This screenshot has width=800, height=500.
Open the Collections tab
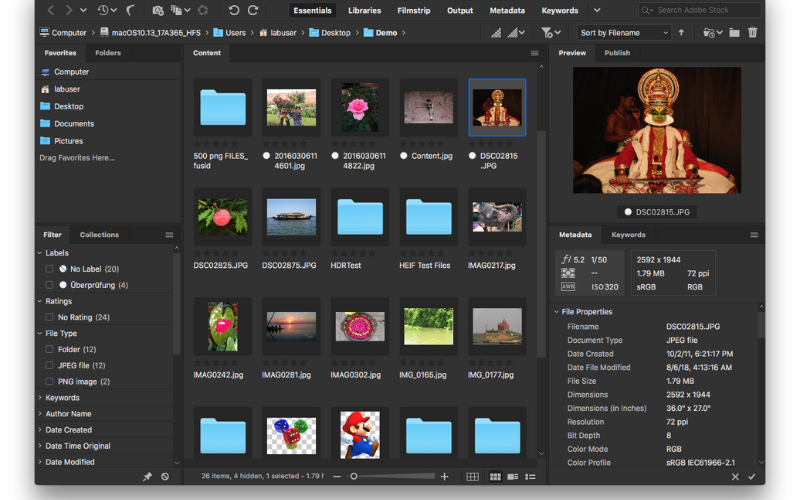point(99,235)
